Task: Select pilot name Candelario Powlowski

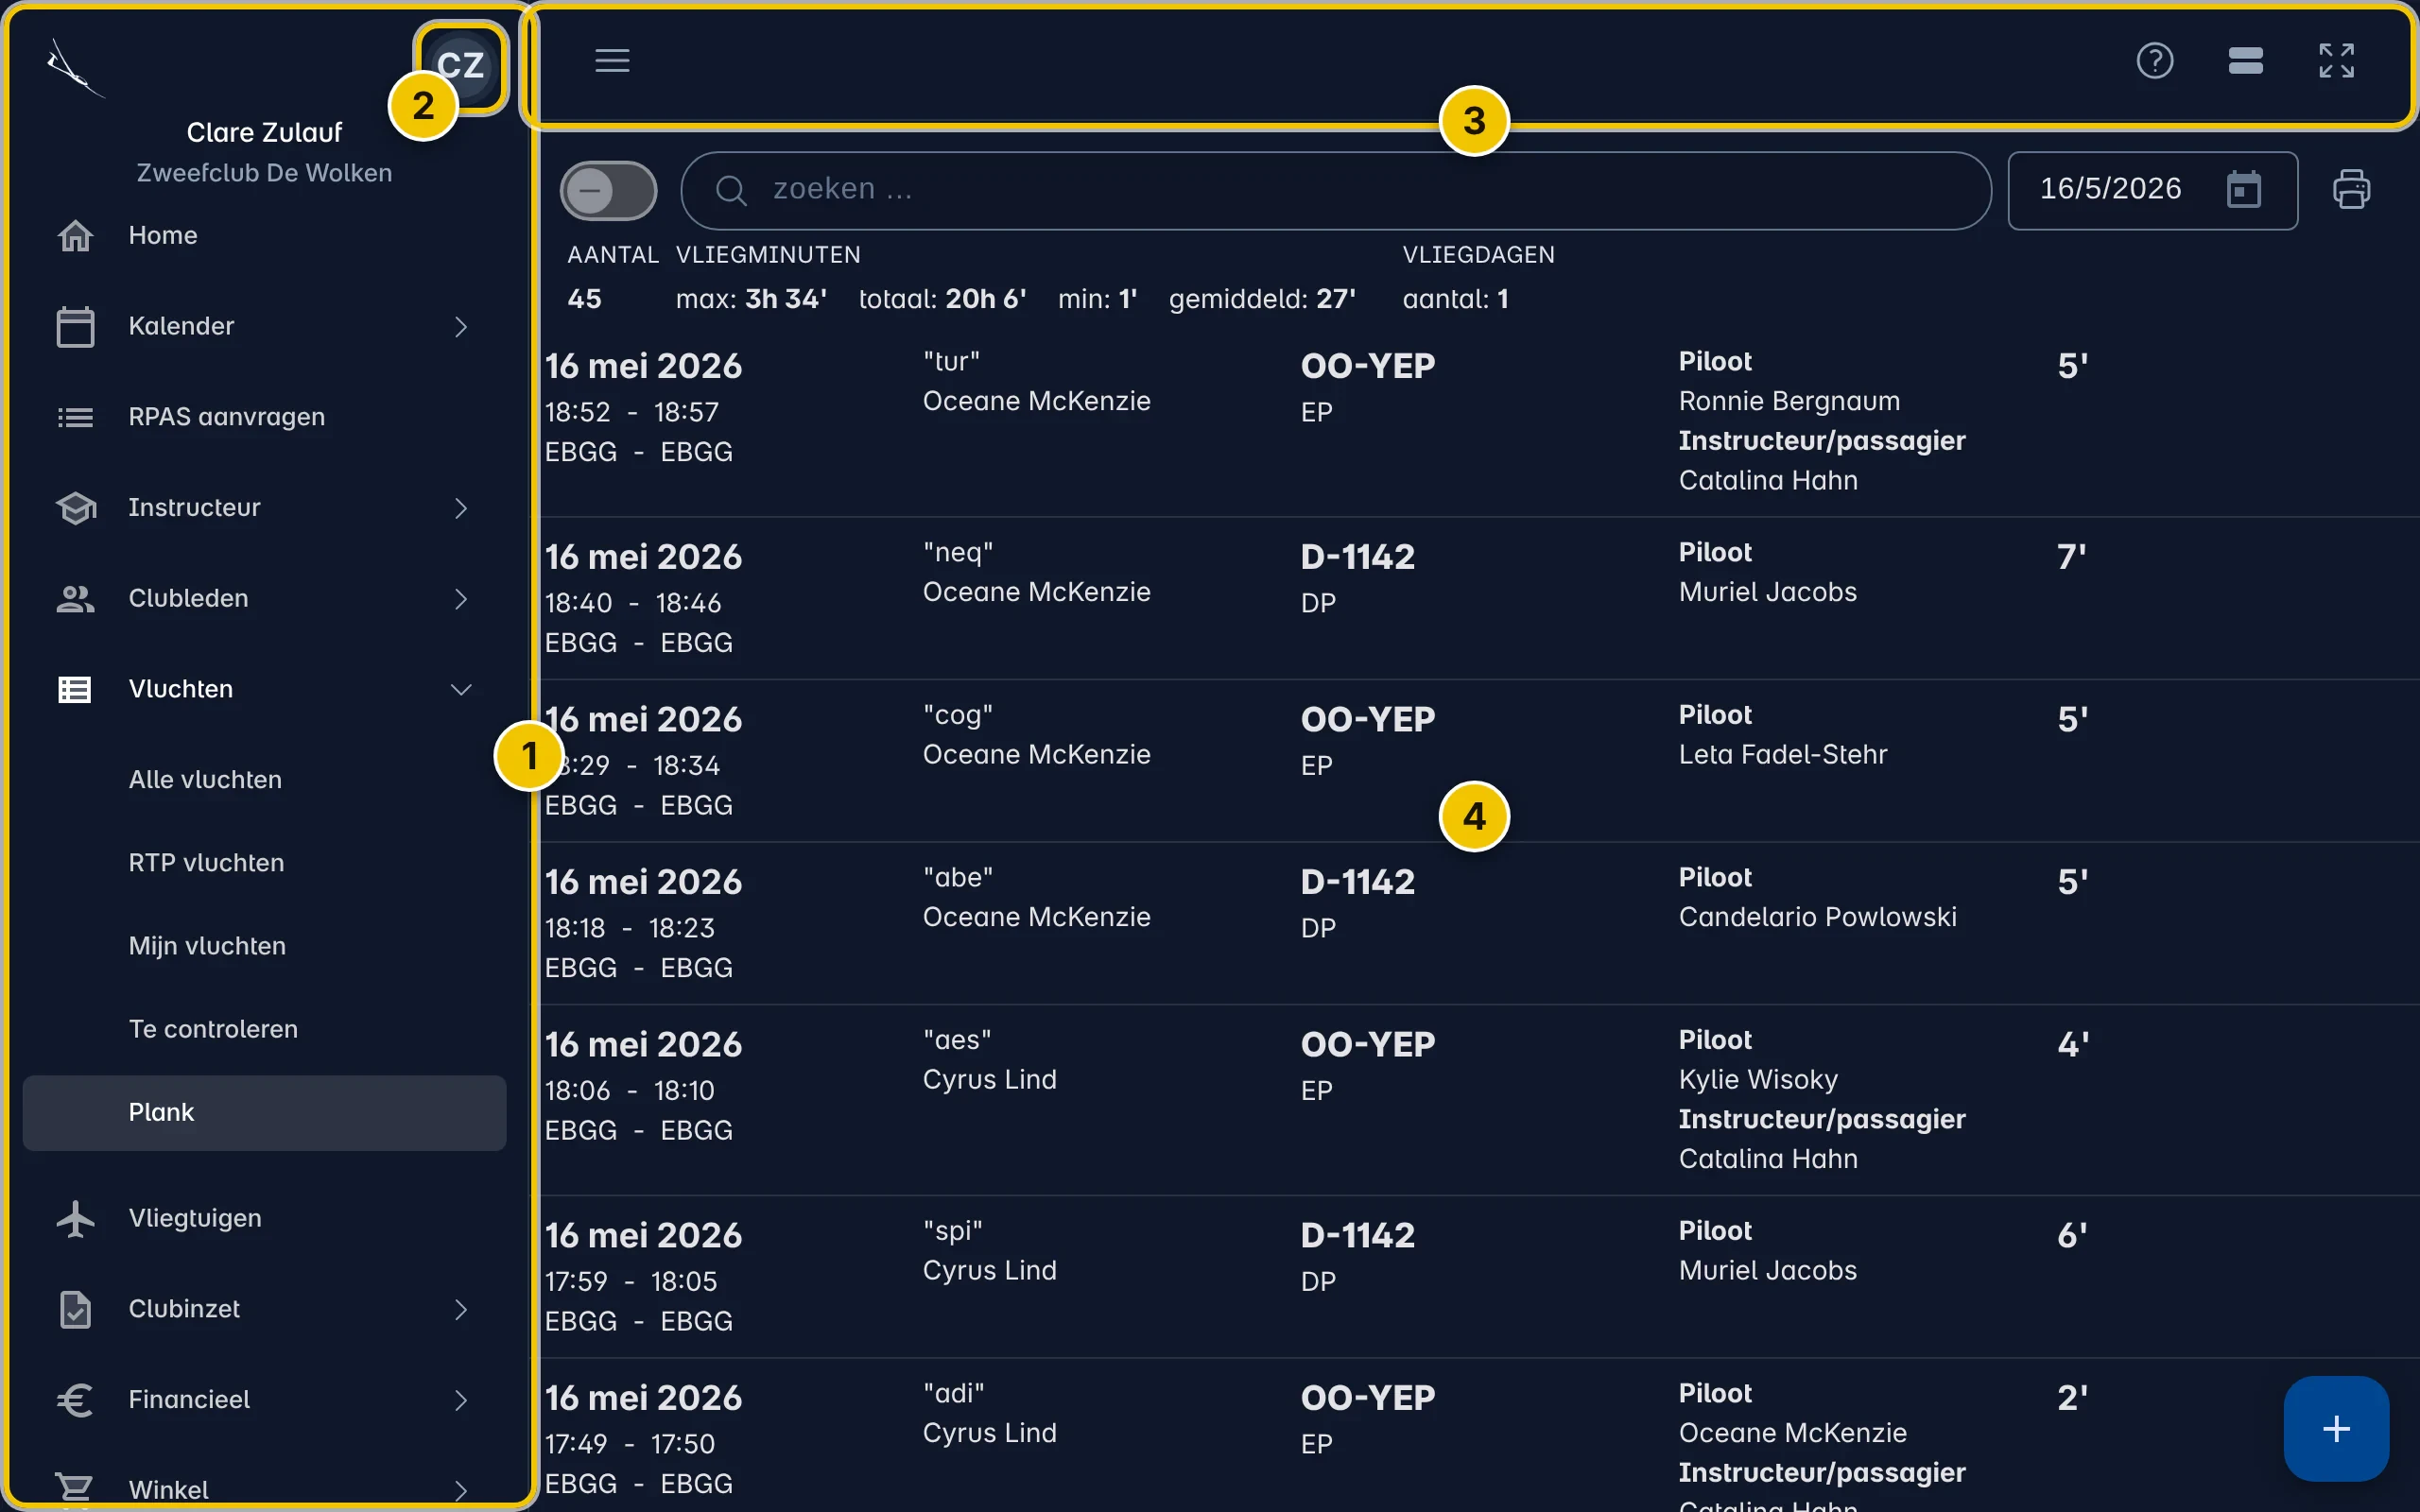Action: click(1817, 918)
